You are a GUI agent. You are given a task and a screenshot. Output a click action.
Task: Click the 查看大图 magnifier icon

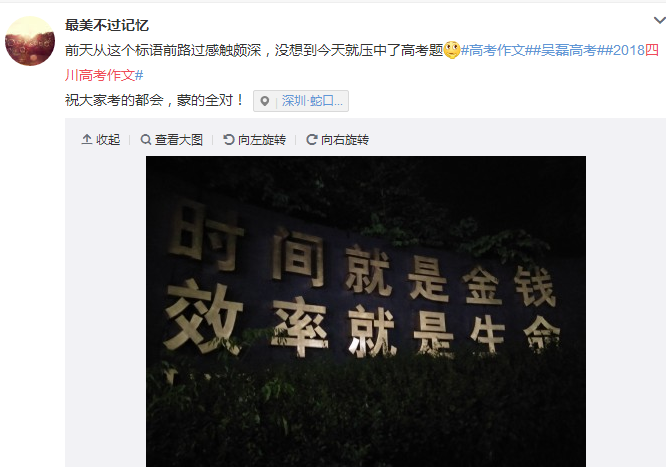coord(146,139)
